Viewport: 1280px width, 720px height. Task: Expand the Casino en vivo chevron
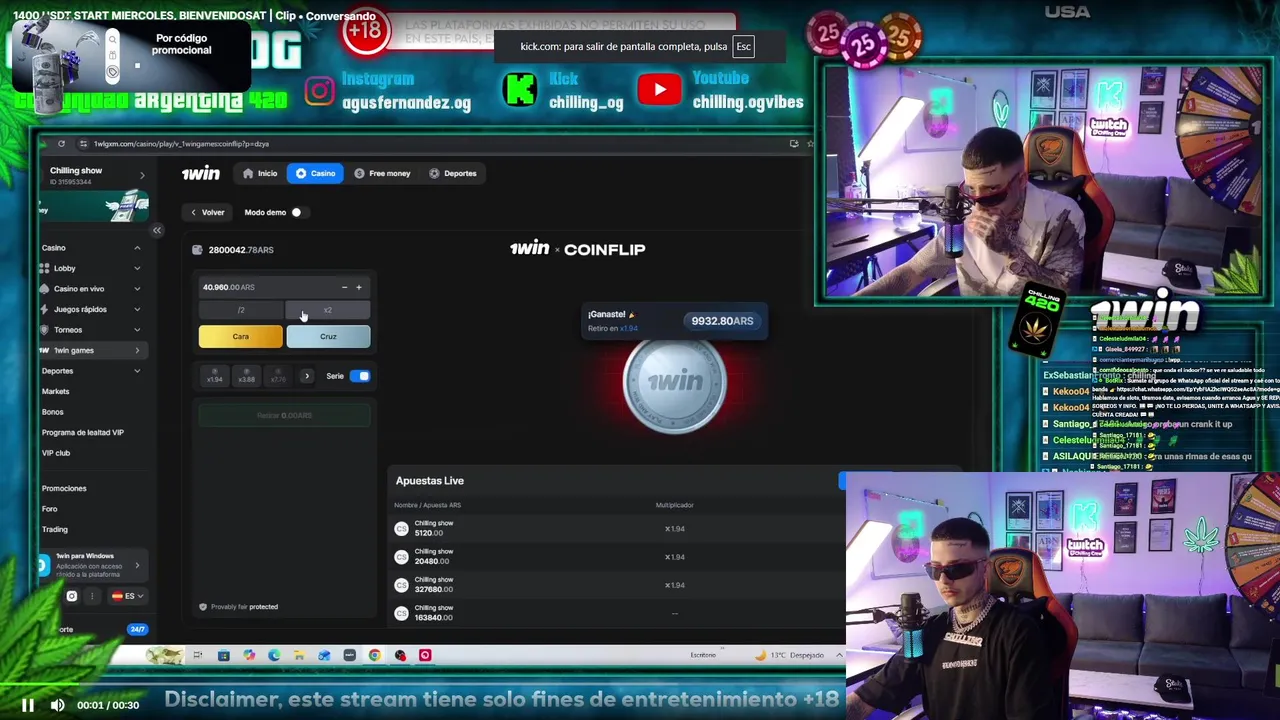137,289
